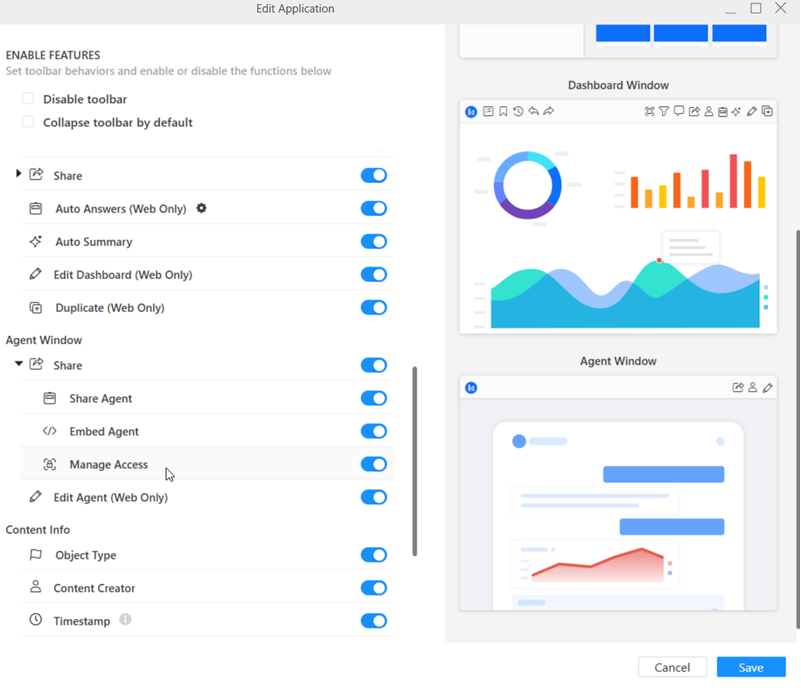Screen dimensions: 801x688
Task: Check the Disable toolbar checkbox
Action: 28,99
